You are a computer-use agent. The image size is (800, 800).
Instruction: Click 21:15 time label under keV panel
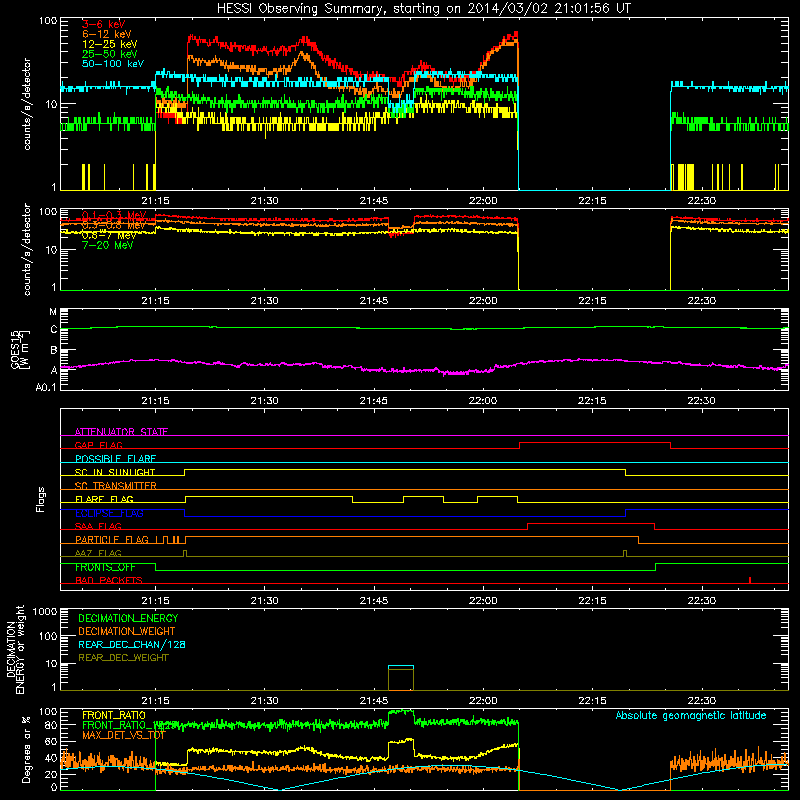pos(155,201)
